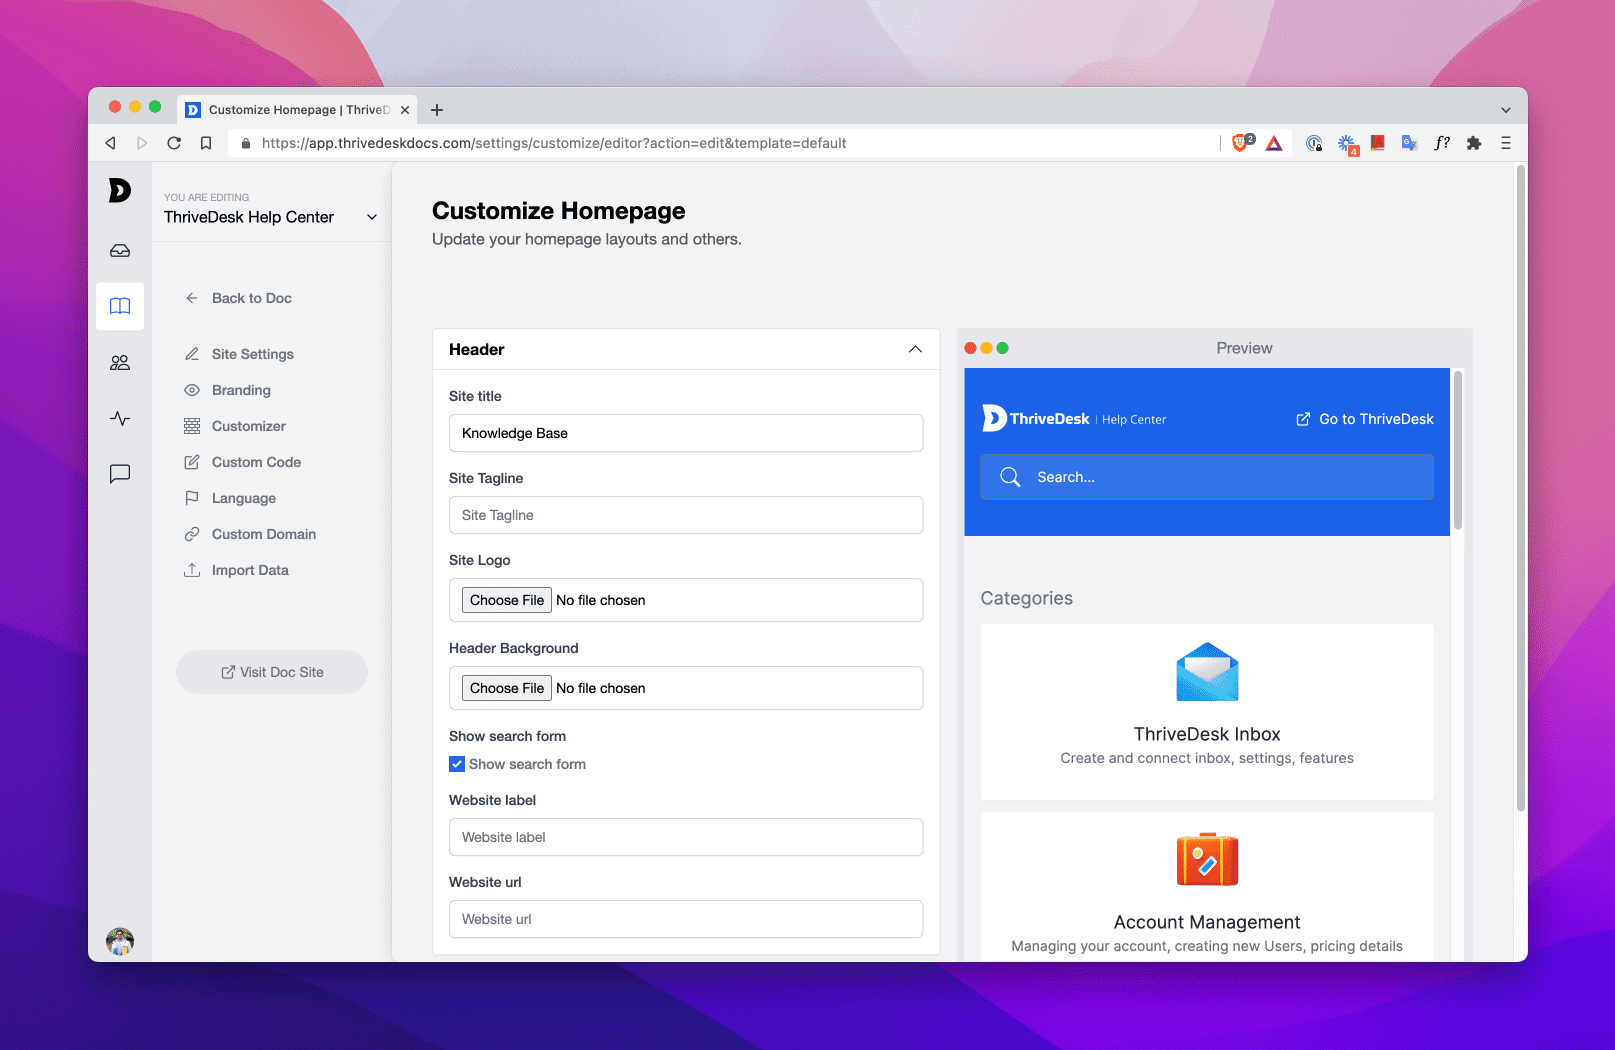1615x1050 pixels.
Task: Open the Contacts people icon in left rail
Action: 120,362
